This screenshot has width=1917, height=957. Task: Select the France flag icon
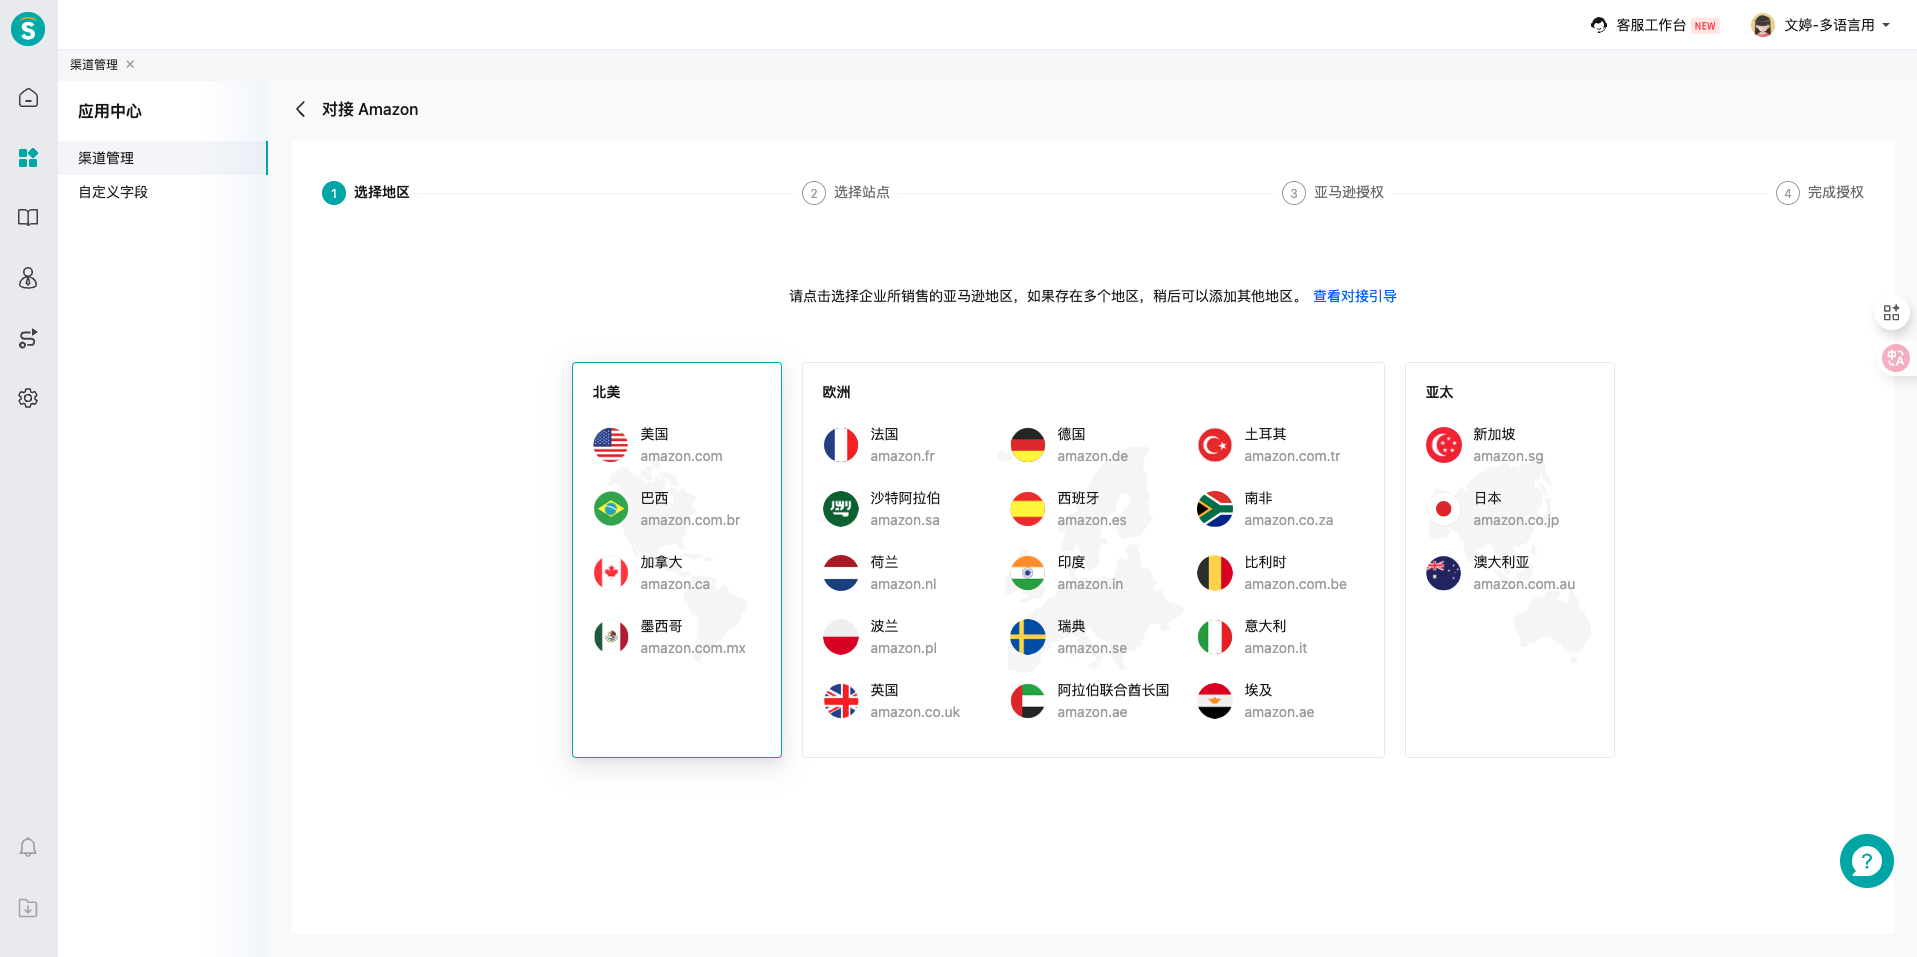pos(840,445)
